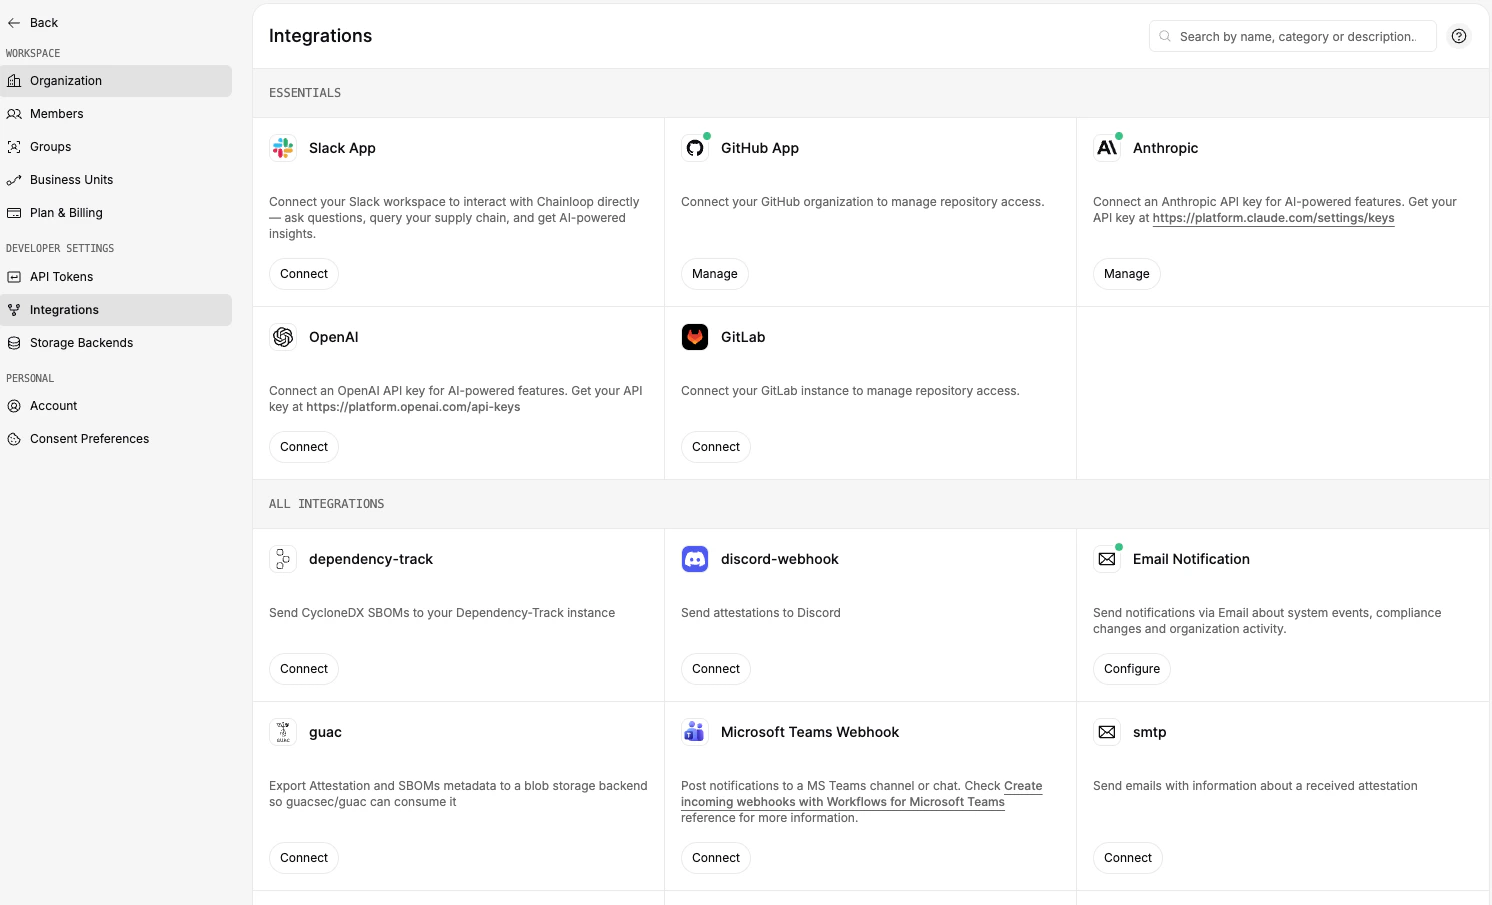The width and height of the screenshot is (1492, 905).
Task: Click the Integrations page heading
Action: point(320,36)
